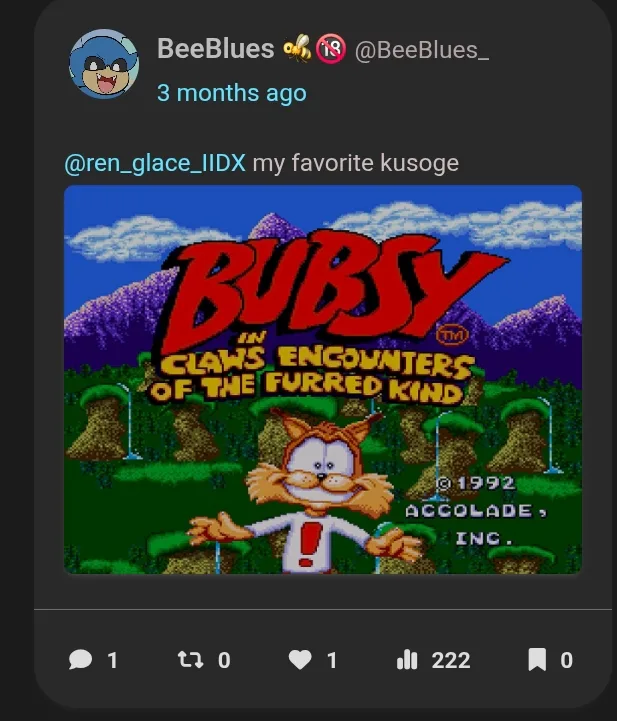Click the reply speech bubble icon

(x=80, y=660)
